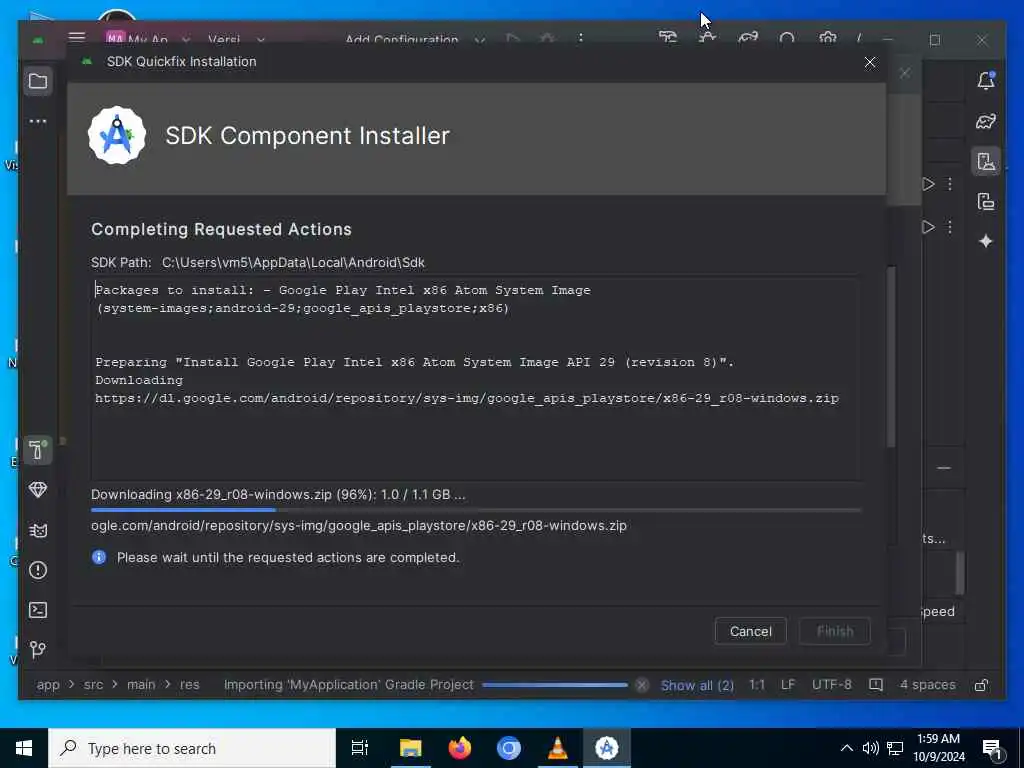
Task: Open the Problems tool window
Action: [x=38, y=570]
